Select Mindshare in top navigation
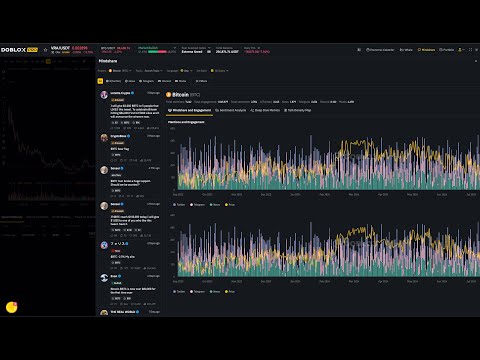480x360 pixels. [x=426, y=50]
